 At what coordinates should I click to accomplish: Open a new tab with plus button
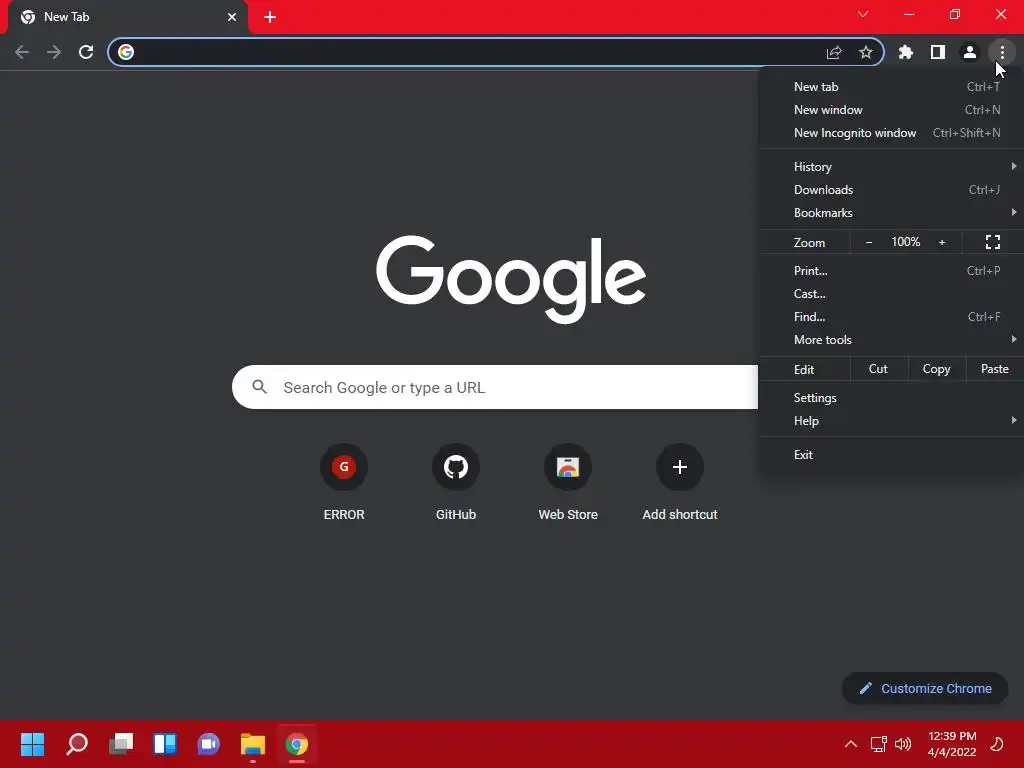[x=270, y=17]
